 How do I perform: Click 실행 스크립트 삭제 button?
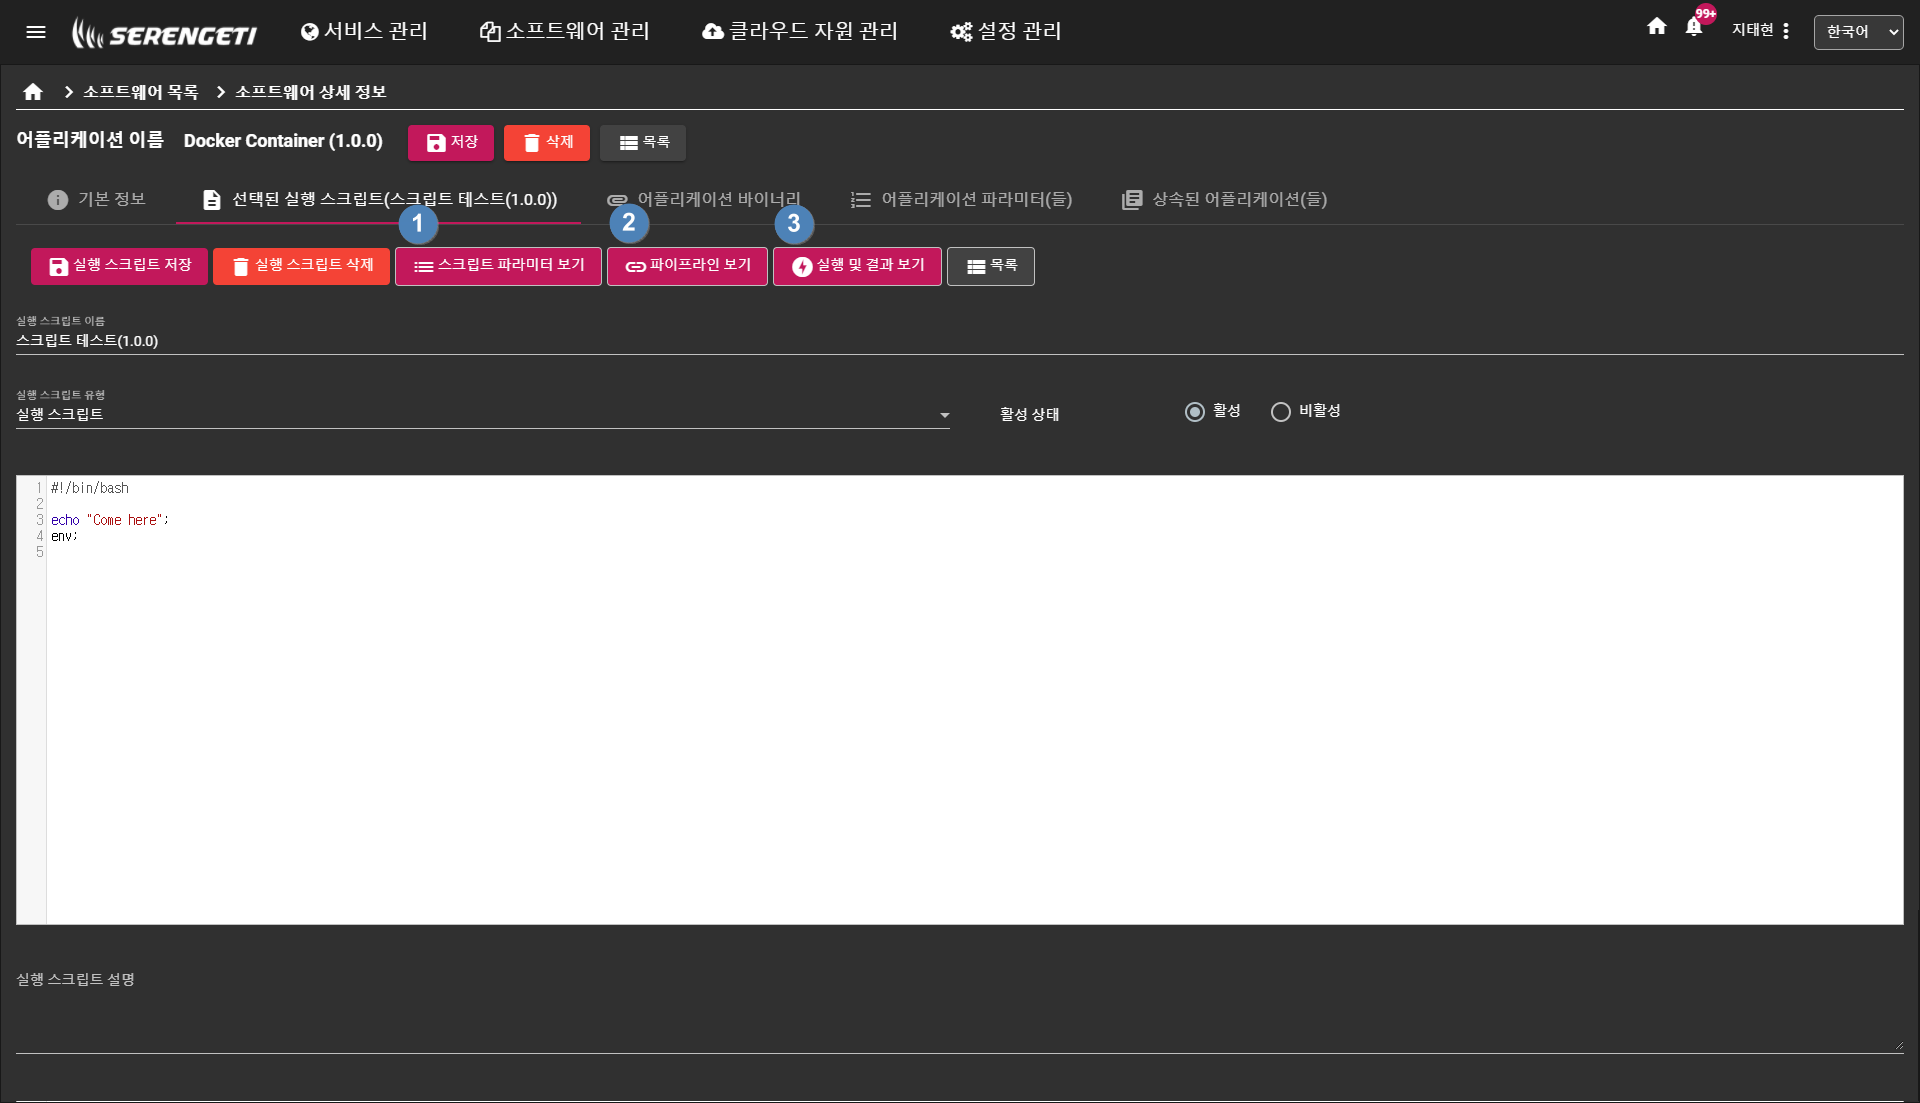click(x=302, y=266)
